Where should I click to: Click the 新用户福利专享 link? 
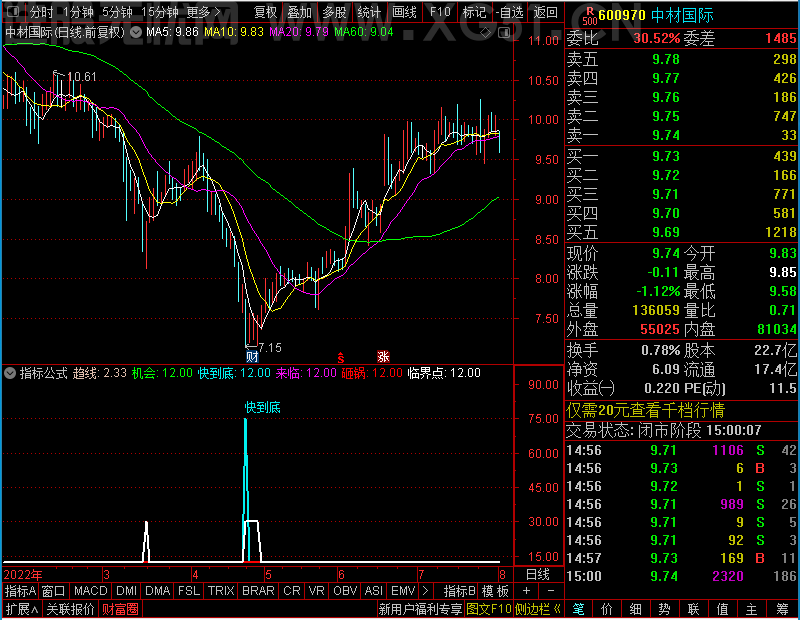coord(420,609)
